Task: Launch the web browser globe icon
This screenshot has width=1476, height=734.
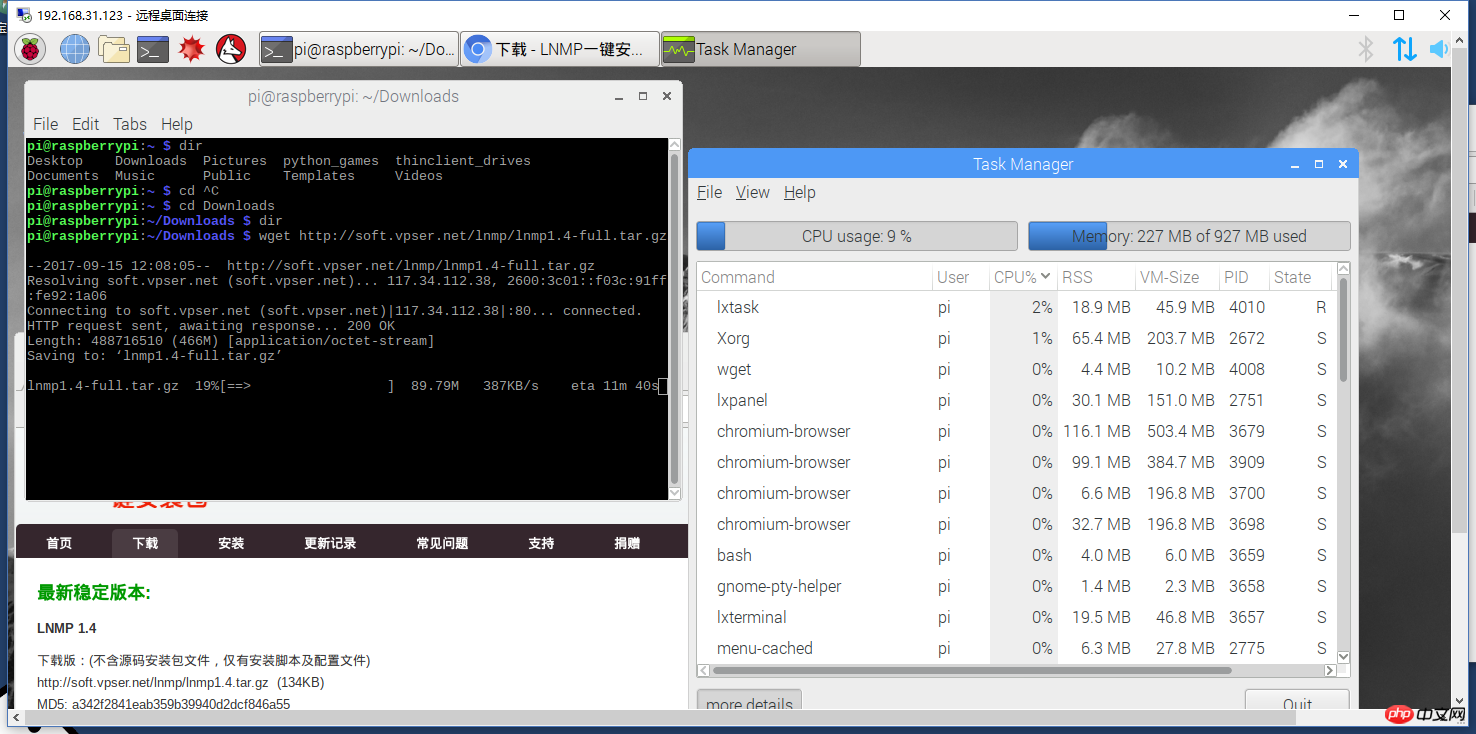Action: click(75, 49)
